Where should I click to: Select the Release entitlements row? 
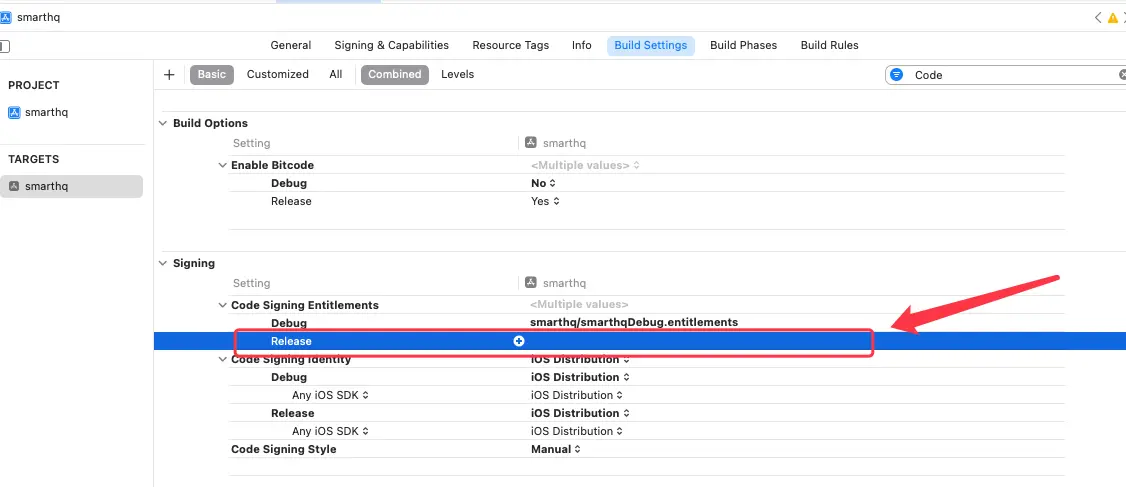(x=640, y=341)
